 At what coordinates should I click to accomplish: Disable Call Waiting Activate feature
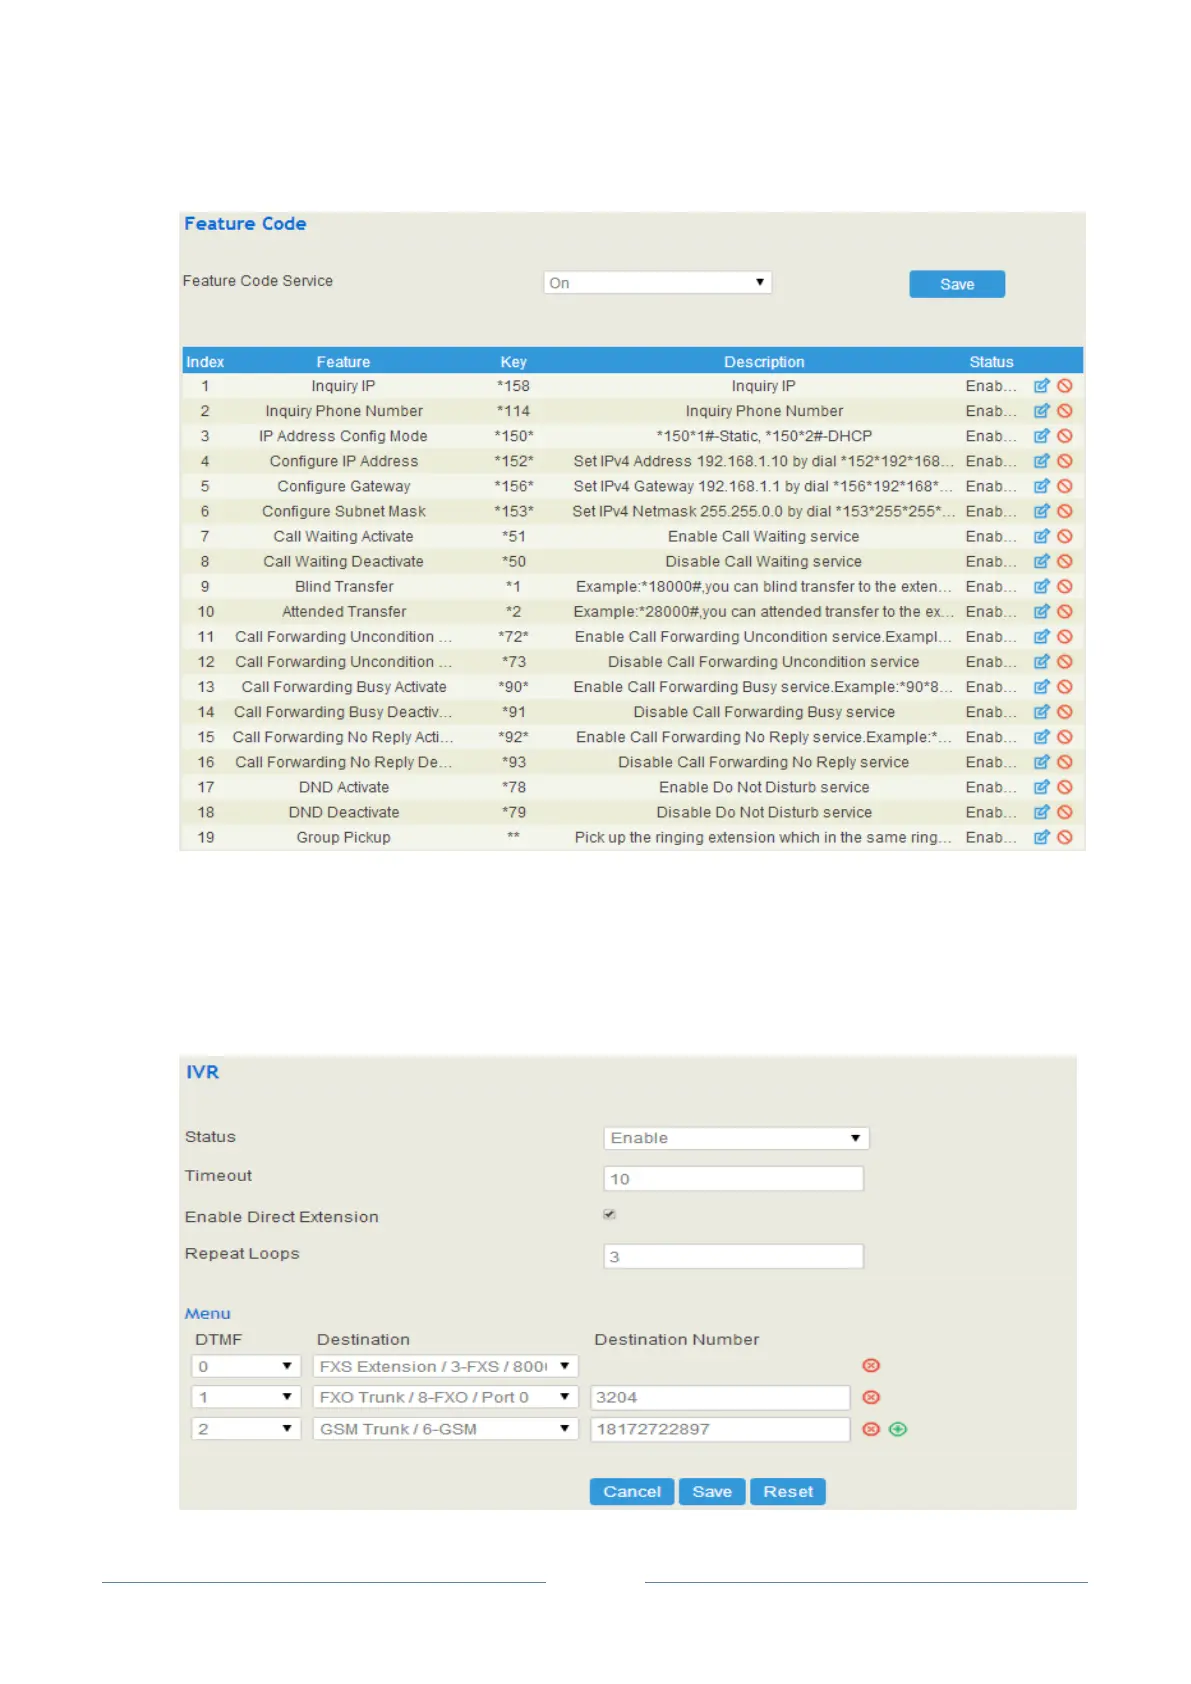tap(1065, 536)
